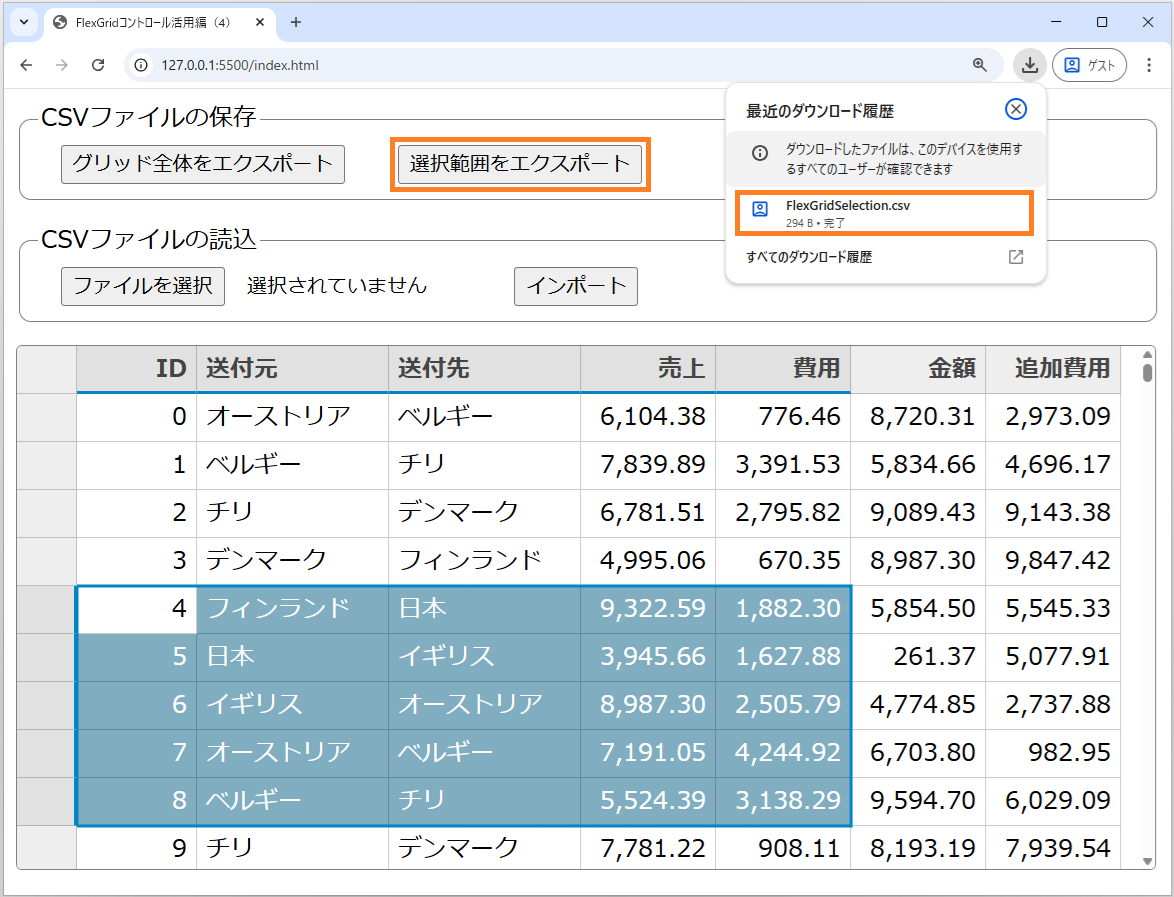
Task: Open the Chrome three-dot menu
Action: [x=1149, y=65]
